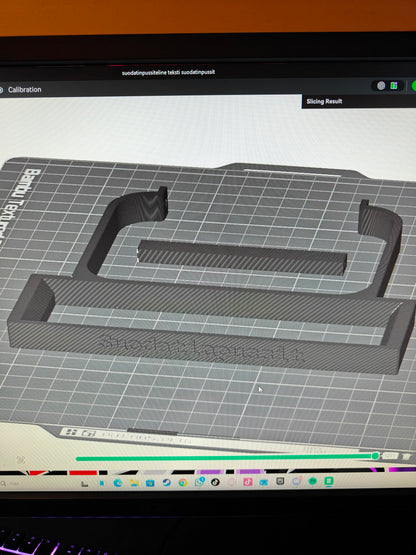This screenshot has width=416, height=555.
Task: Open the Calibration tab
Action: pyautogui.click(x=24, y=90)
